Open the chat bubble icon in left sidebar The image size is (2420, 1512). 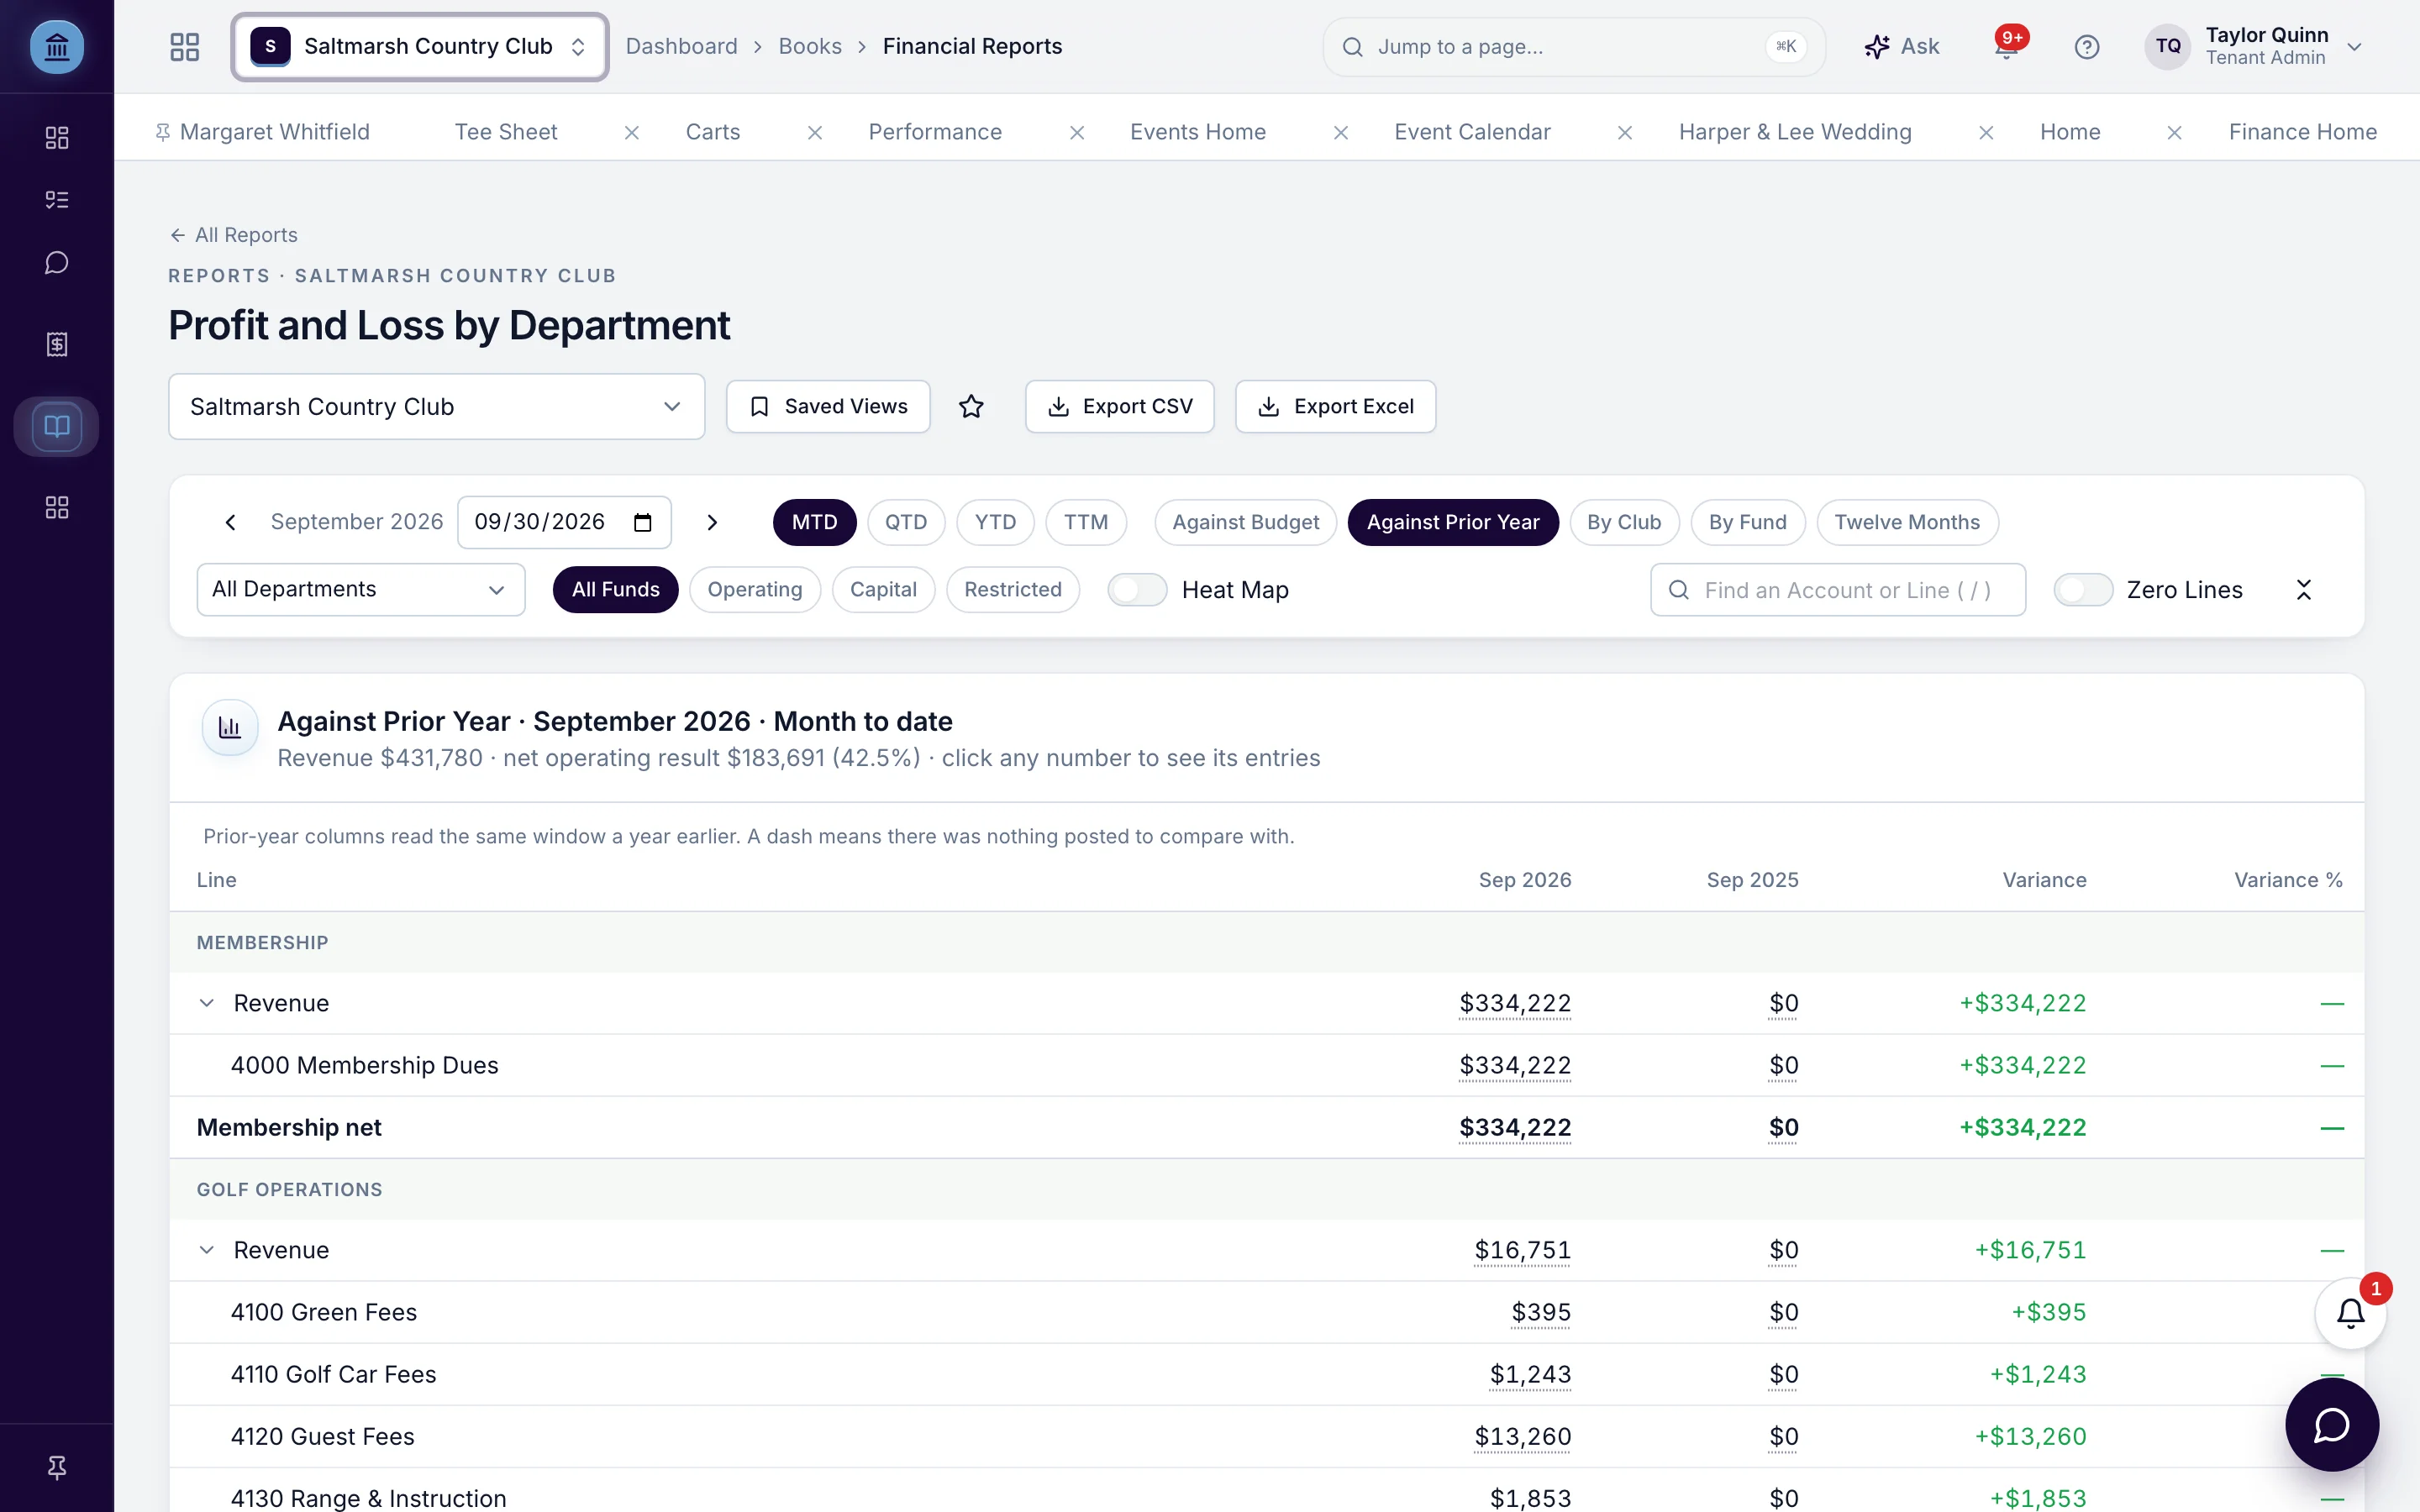pos(57,262)
